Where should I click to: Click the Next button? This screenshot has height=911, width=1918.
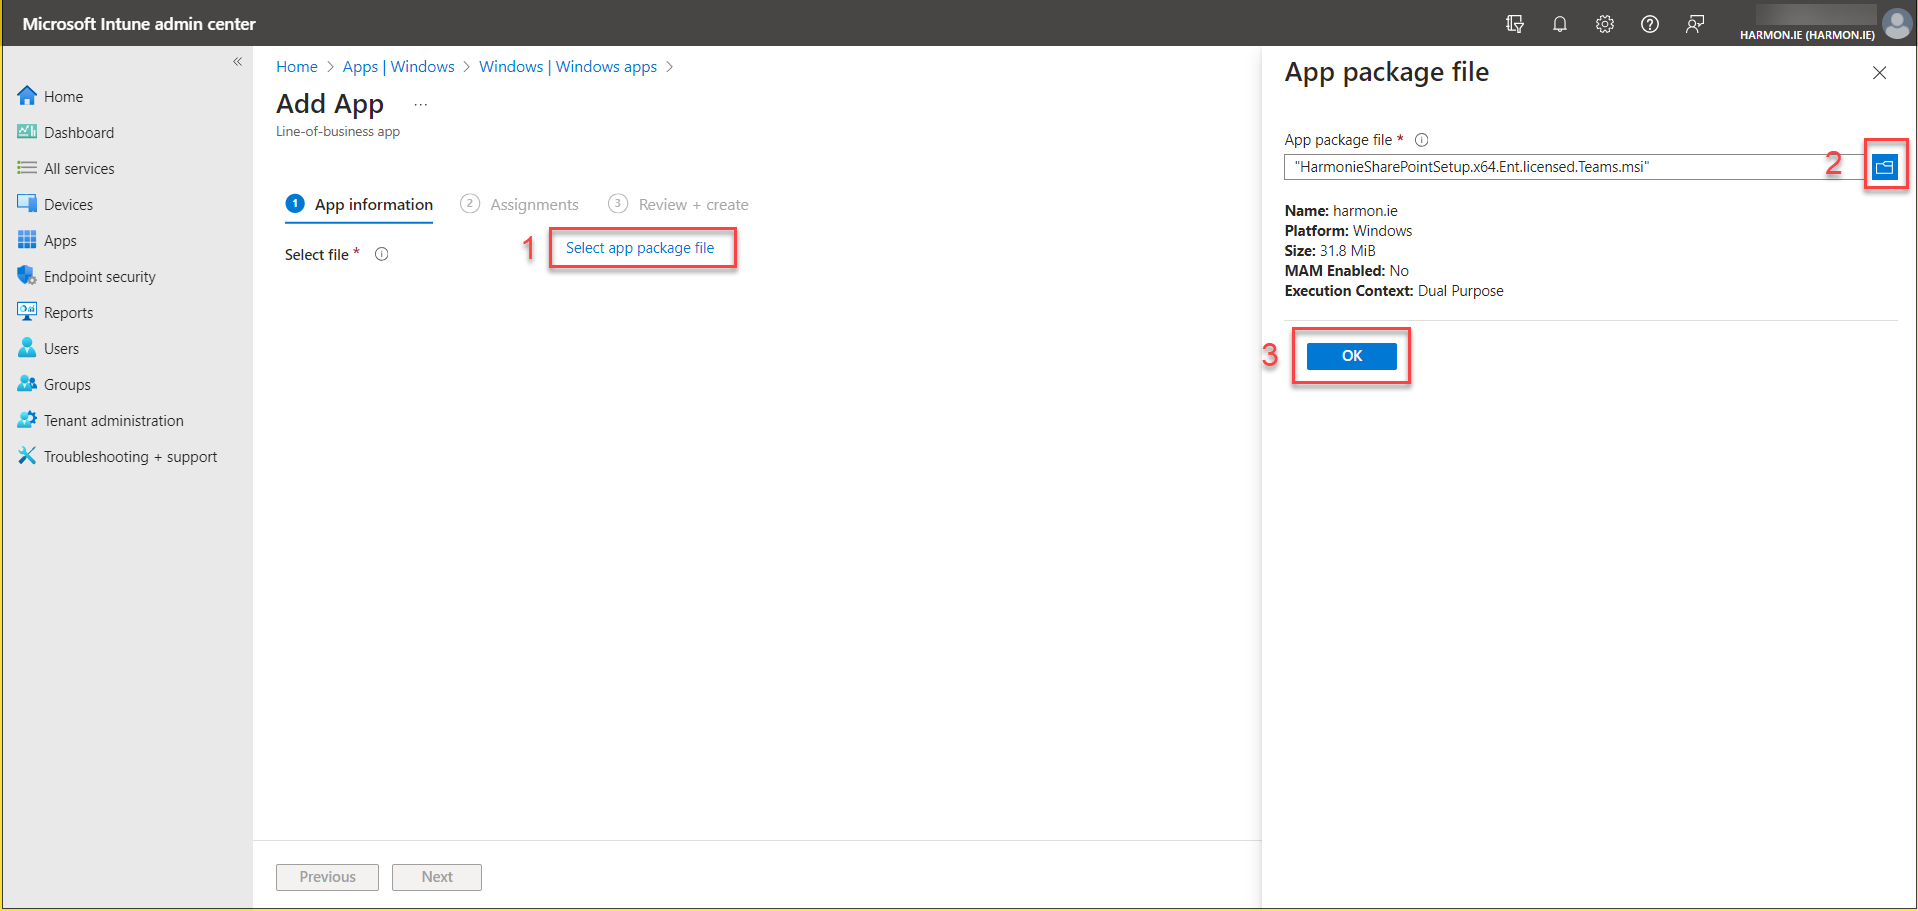(437, 877)
